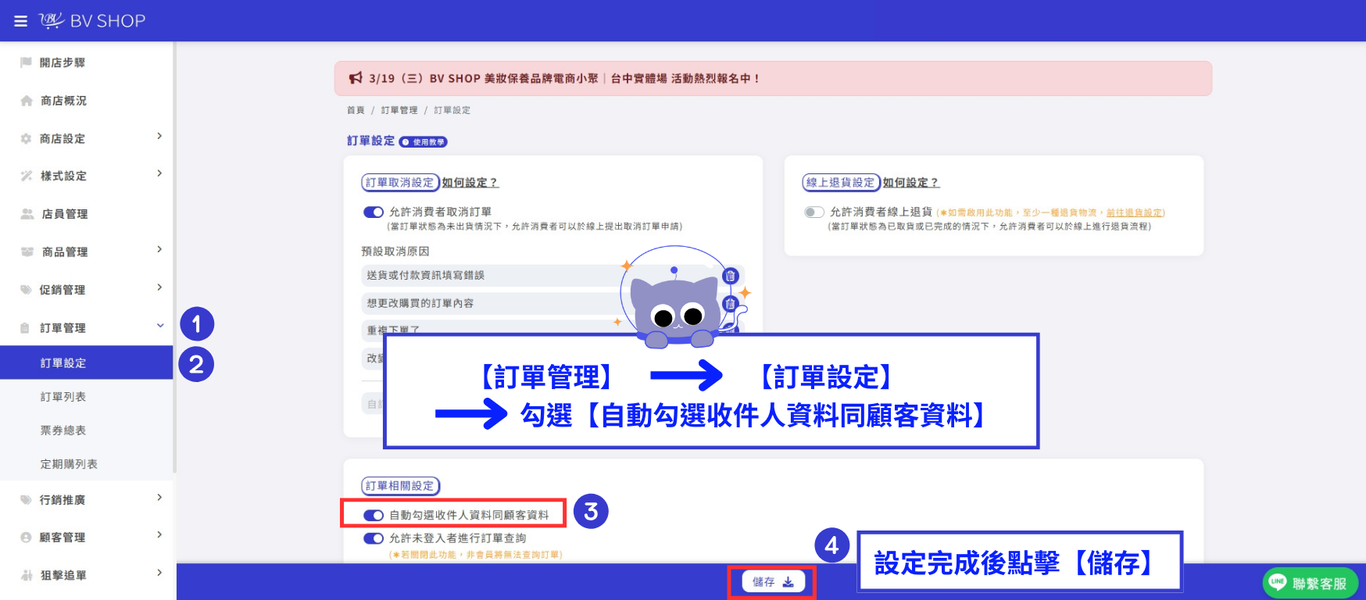Click the tag icon beside 促銷管理
This screenshot has width=1366, height=600.
click(x=26, y=290)
